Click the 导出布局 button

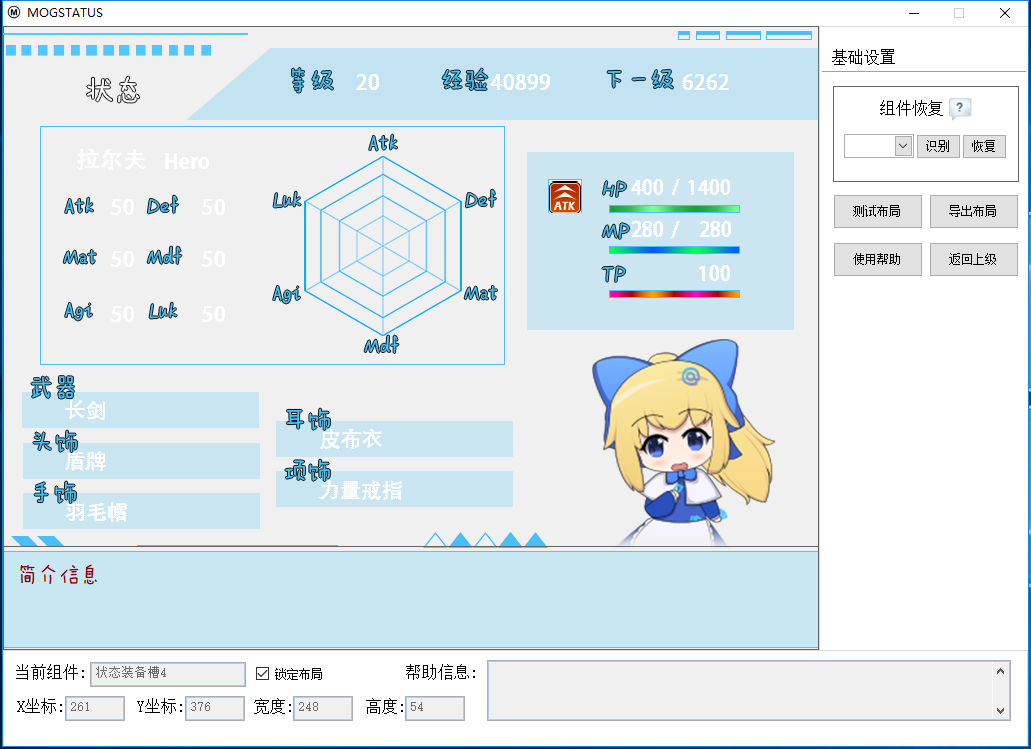(x=973, y=211)
